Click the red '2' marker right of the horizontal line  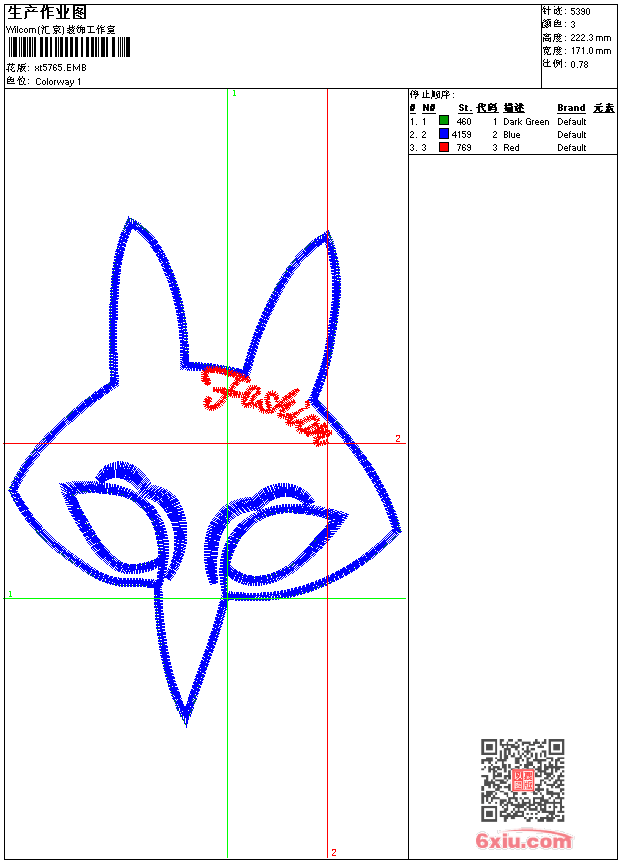click(398, 438)
